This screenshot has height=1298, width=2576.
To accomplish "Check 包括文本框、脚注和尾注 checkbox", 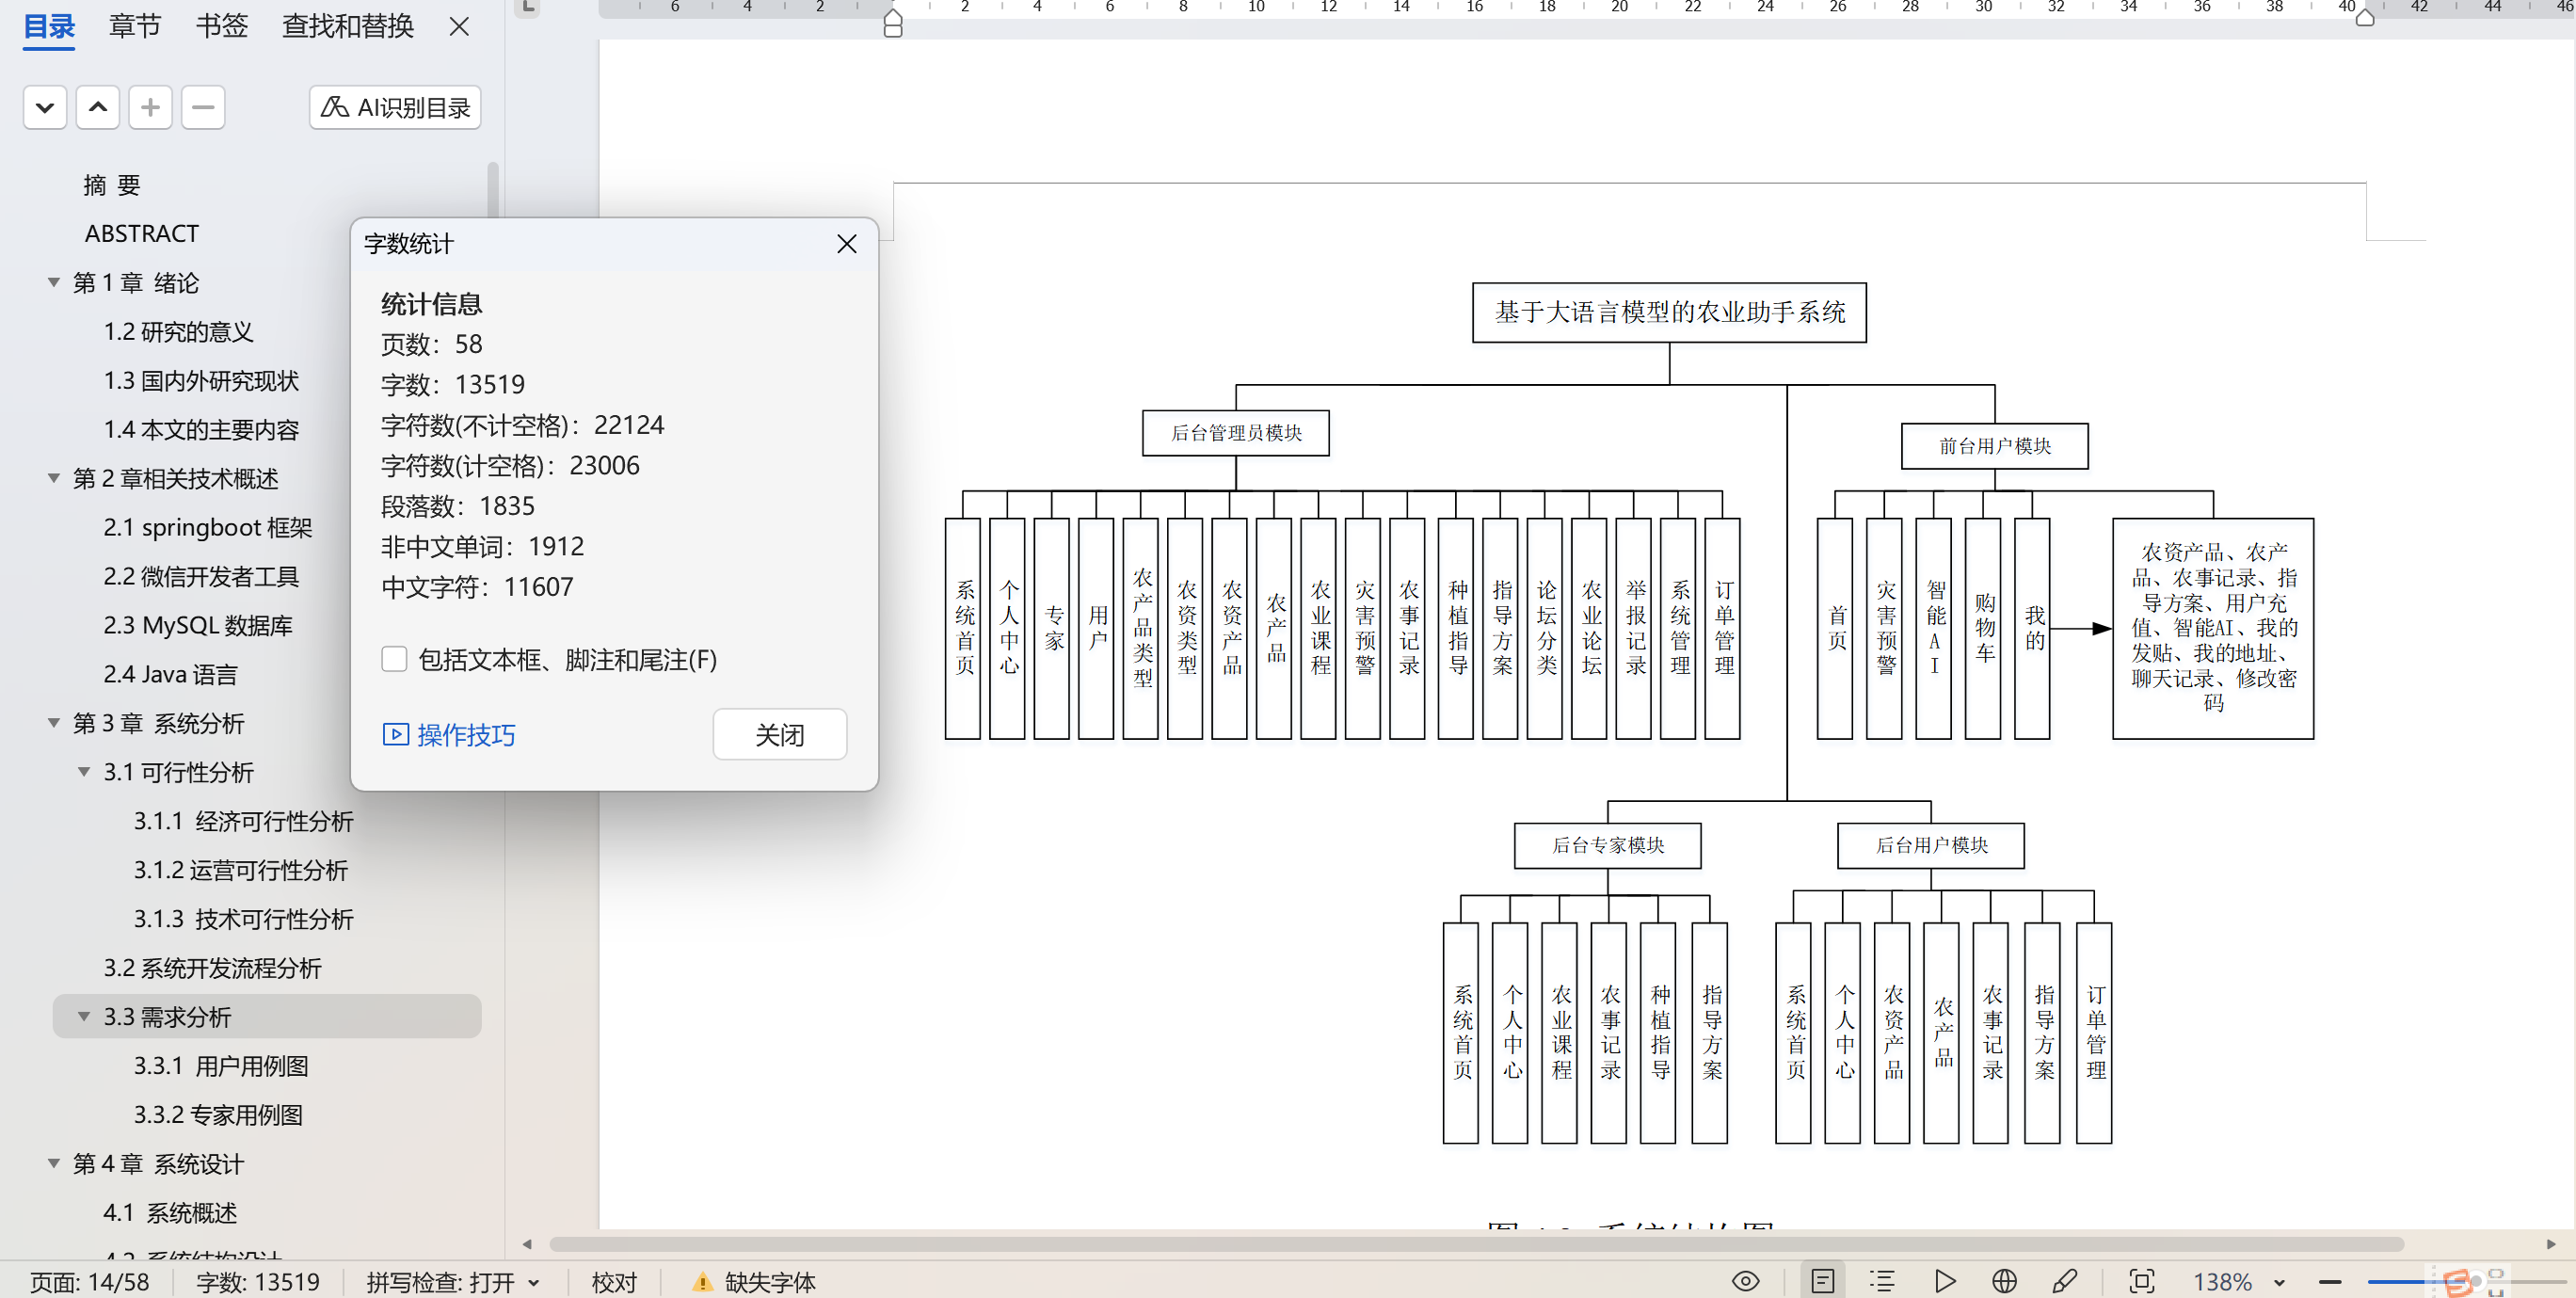I will coord(394,659).
